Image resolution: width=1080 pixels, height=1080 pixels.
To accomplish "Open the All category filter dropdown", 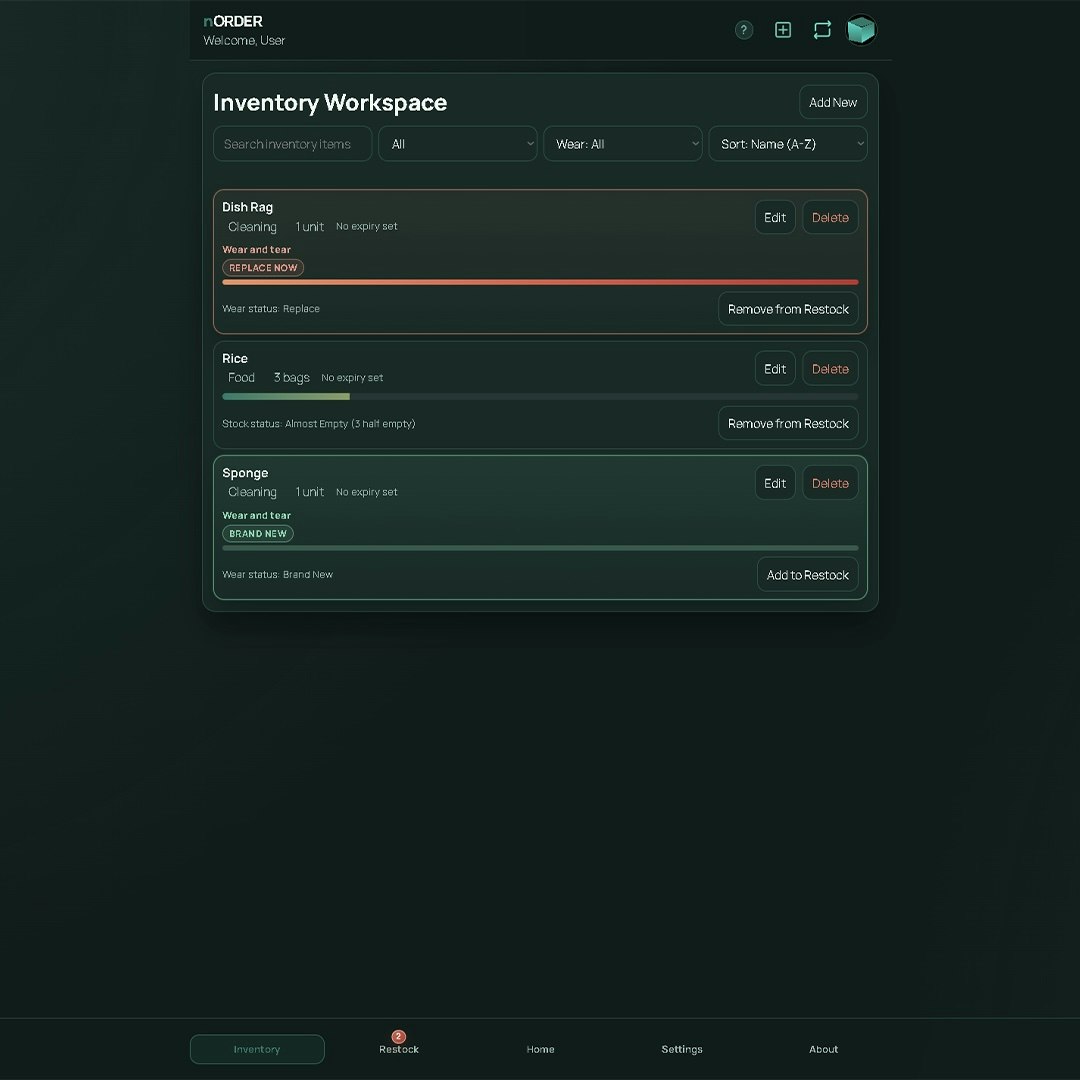I will tap(457, 144).
